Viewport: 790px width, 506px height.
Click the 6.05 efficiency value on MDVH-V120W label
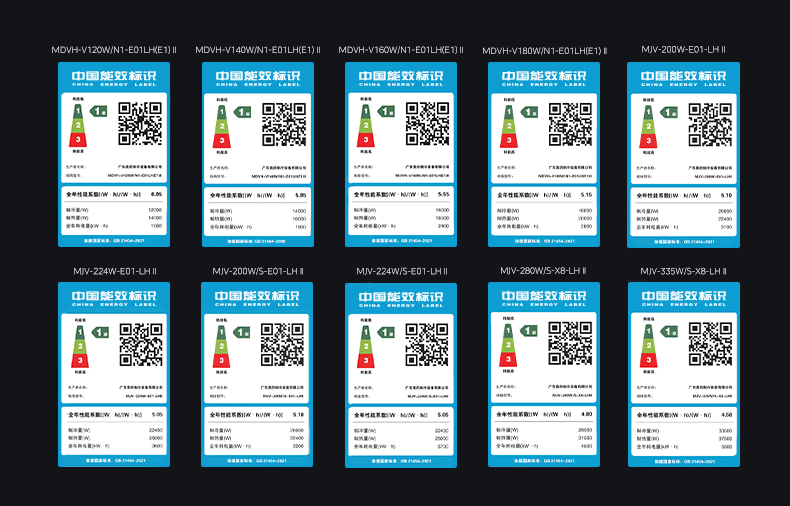tap(156, 194)
